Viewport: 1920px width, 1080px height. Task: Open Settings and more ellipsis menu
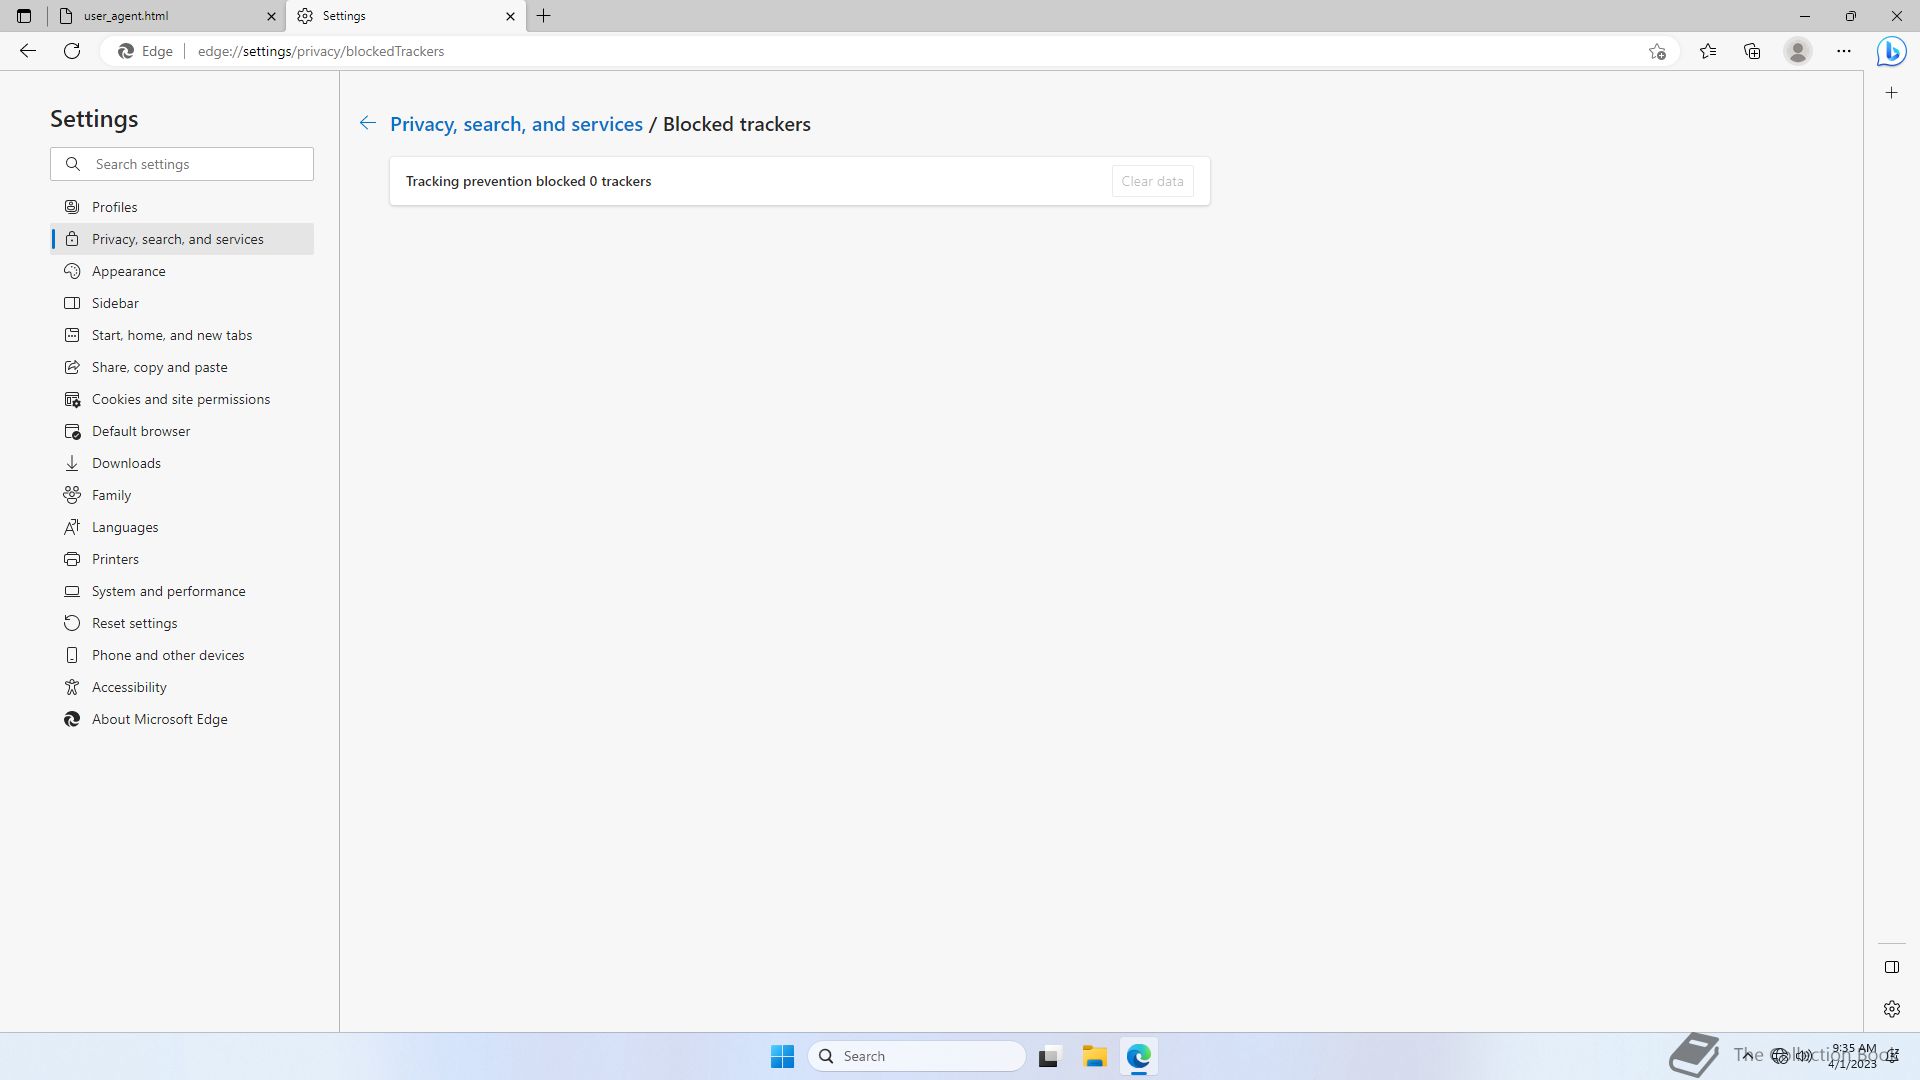pyautogui.click(x=1844, y=51)
